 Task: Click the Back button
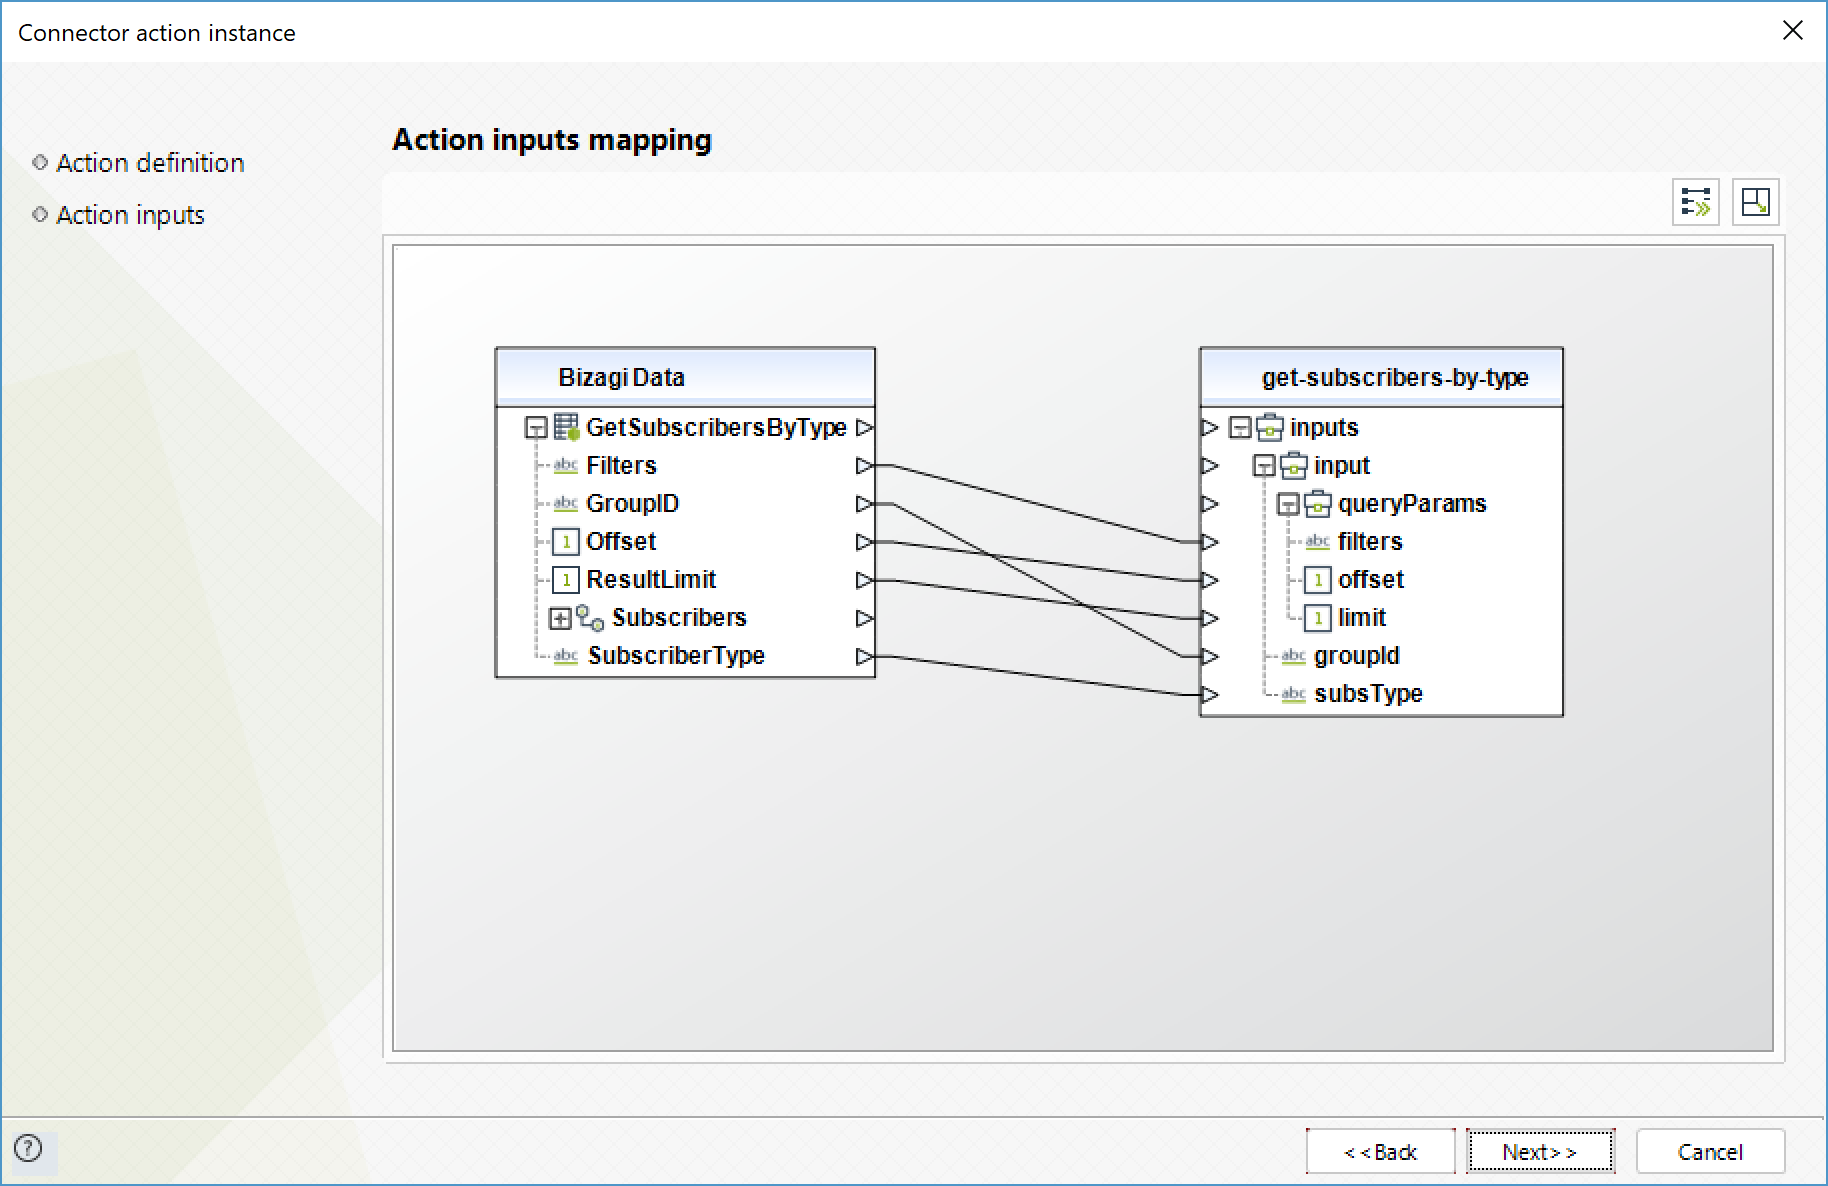point(1380,1152)
